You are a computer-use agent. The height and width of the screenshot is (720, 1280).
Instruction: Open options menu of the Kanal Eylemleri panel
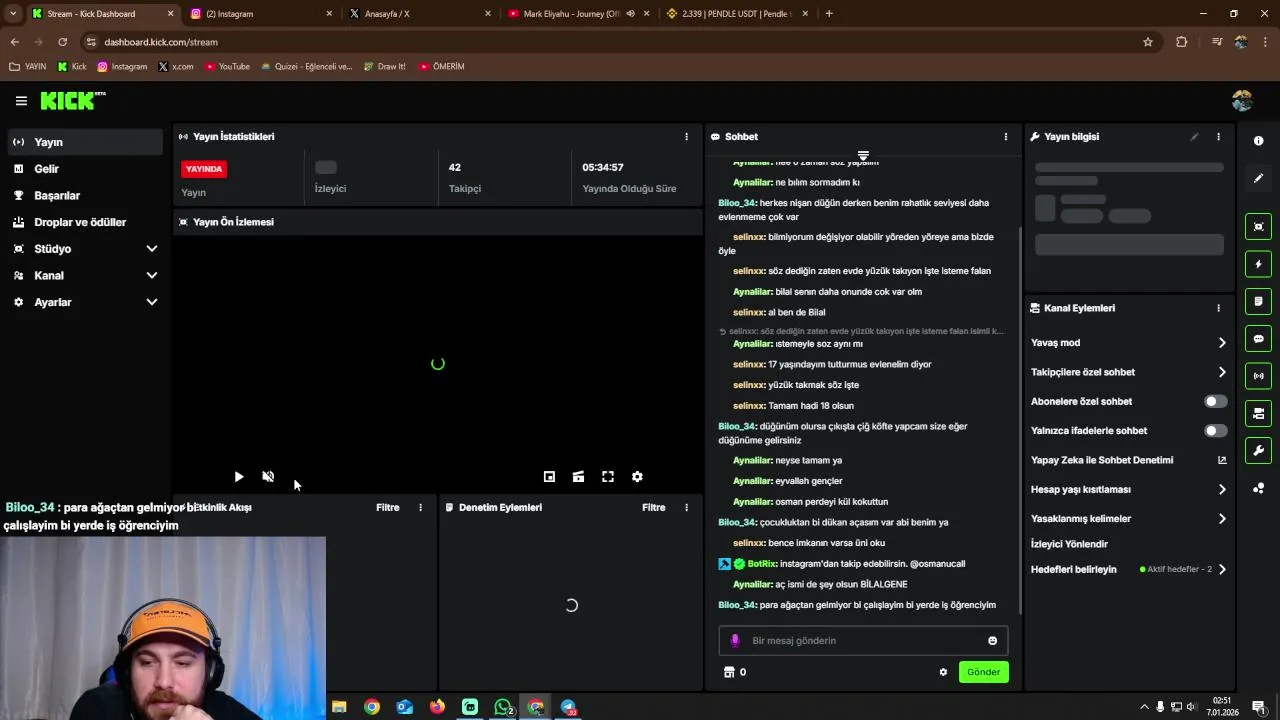pyautogui.click(x=1218, y=308)
